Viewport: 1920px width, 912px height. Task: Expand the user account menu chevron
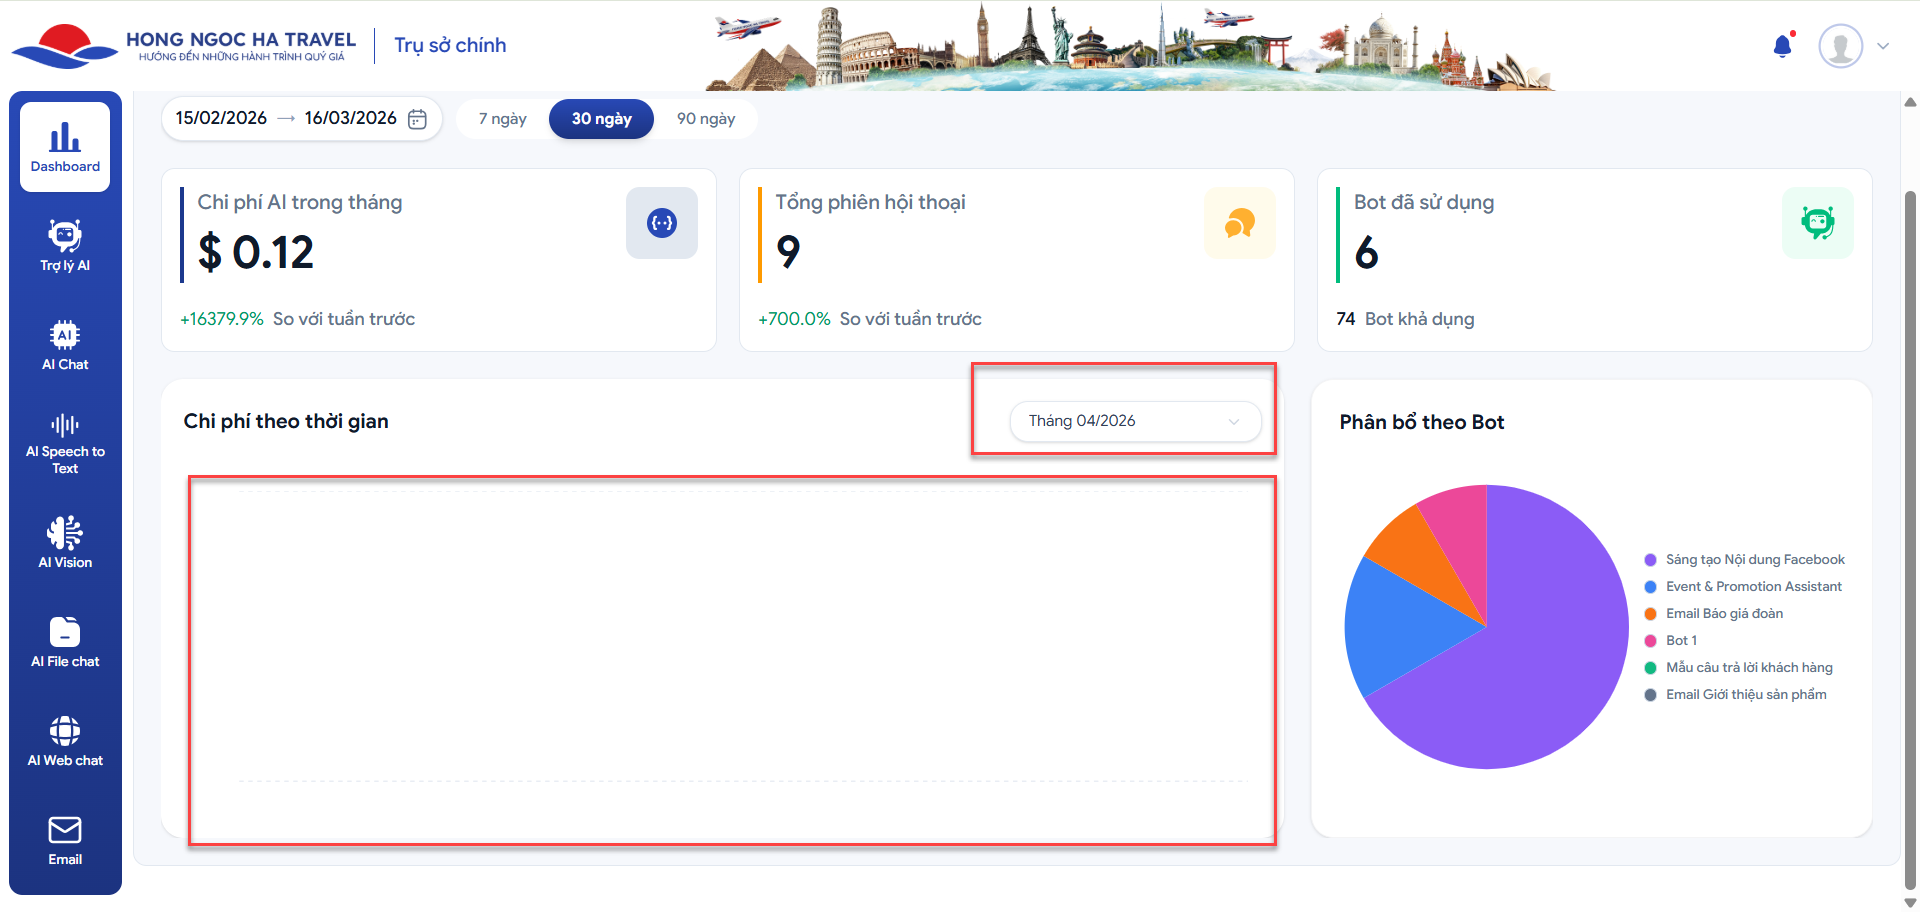[x=1883, y=46]
